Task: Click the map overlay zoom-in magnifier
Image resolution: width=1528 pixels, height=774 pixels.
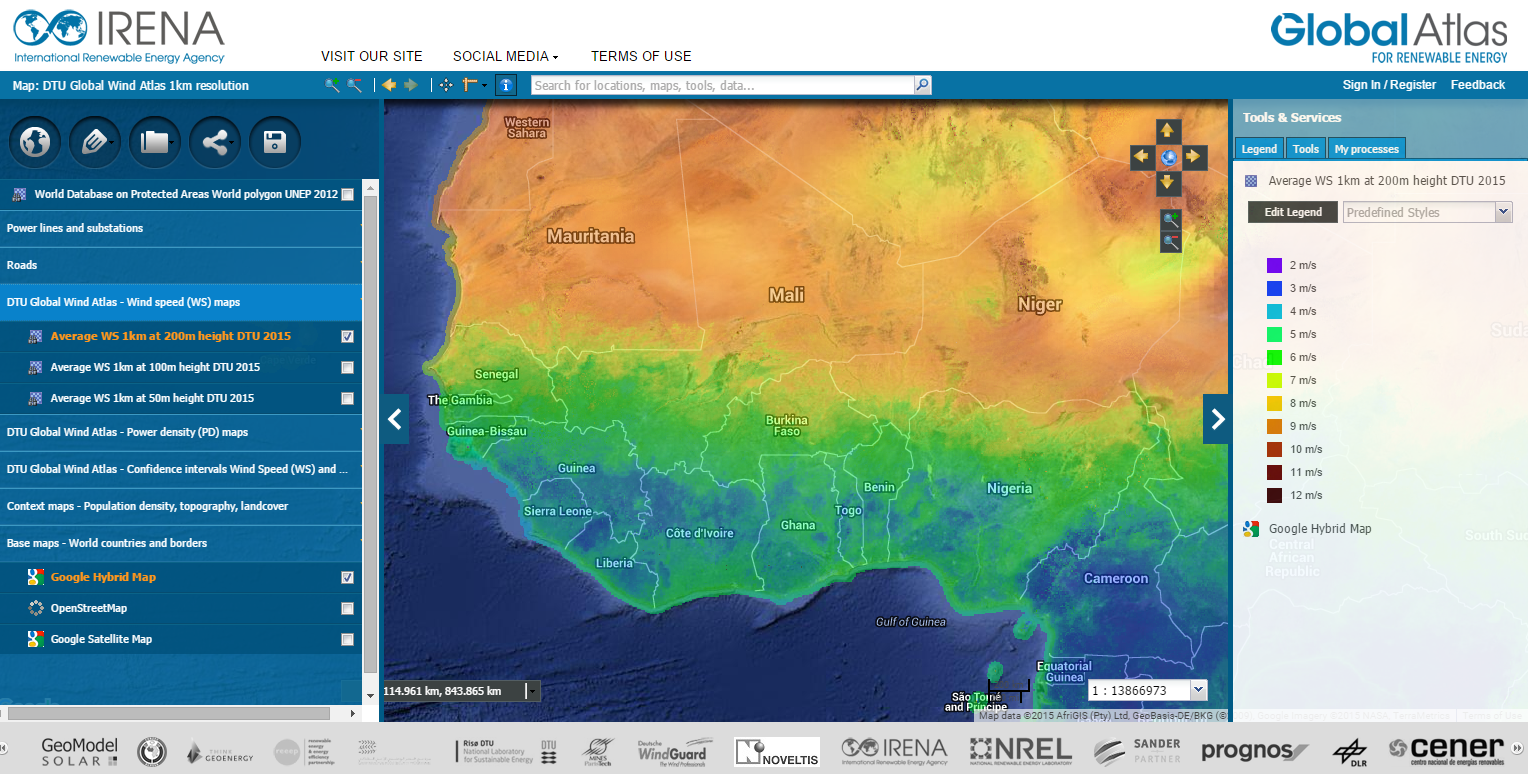Action: tap(1171, 220)
